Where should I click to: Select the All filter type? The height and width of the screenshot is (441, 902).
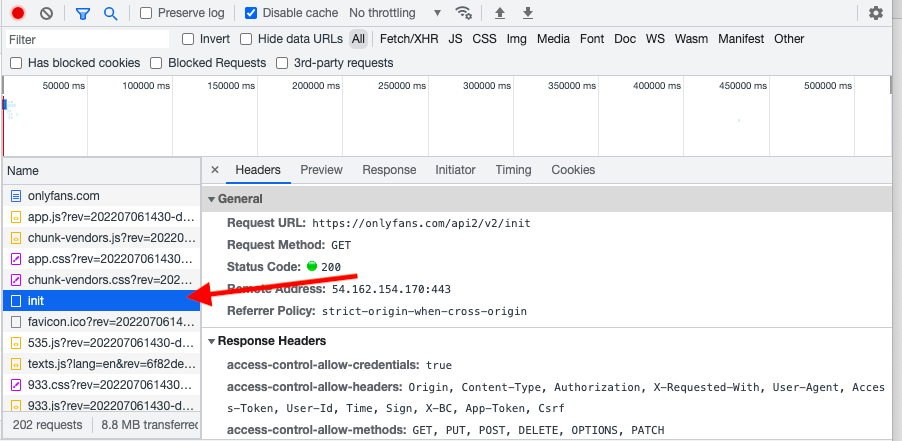point(358,39)
